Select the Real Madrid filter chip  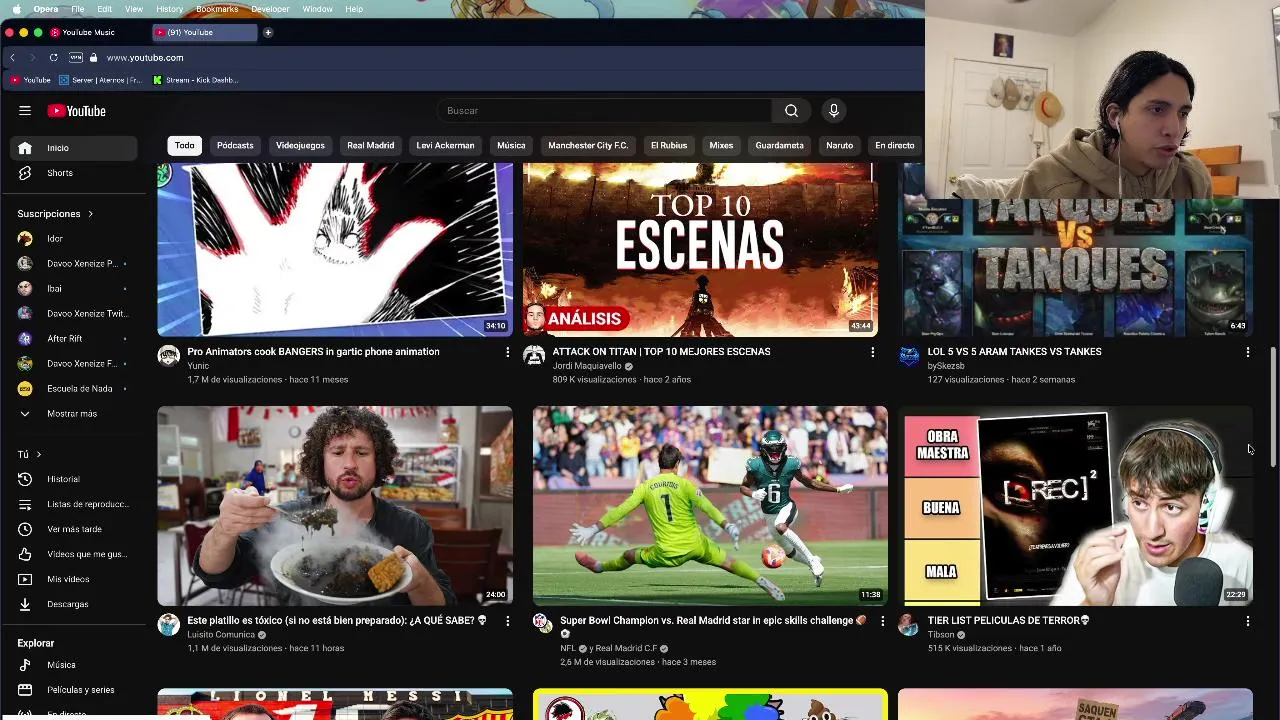click(x=370, y=146)
